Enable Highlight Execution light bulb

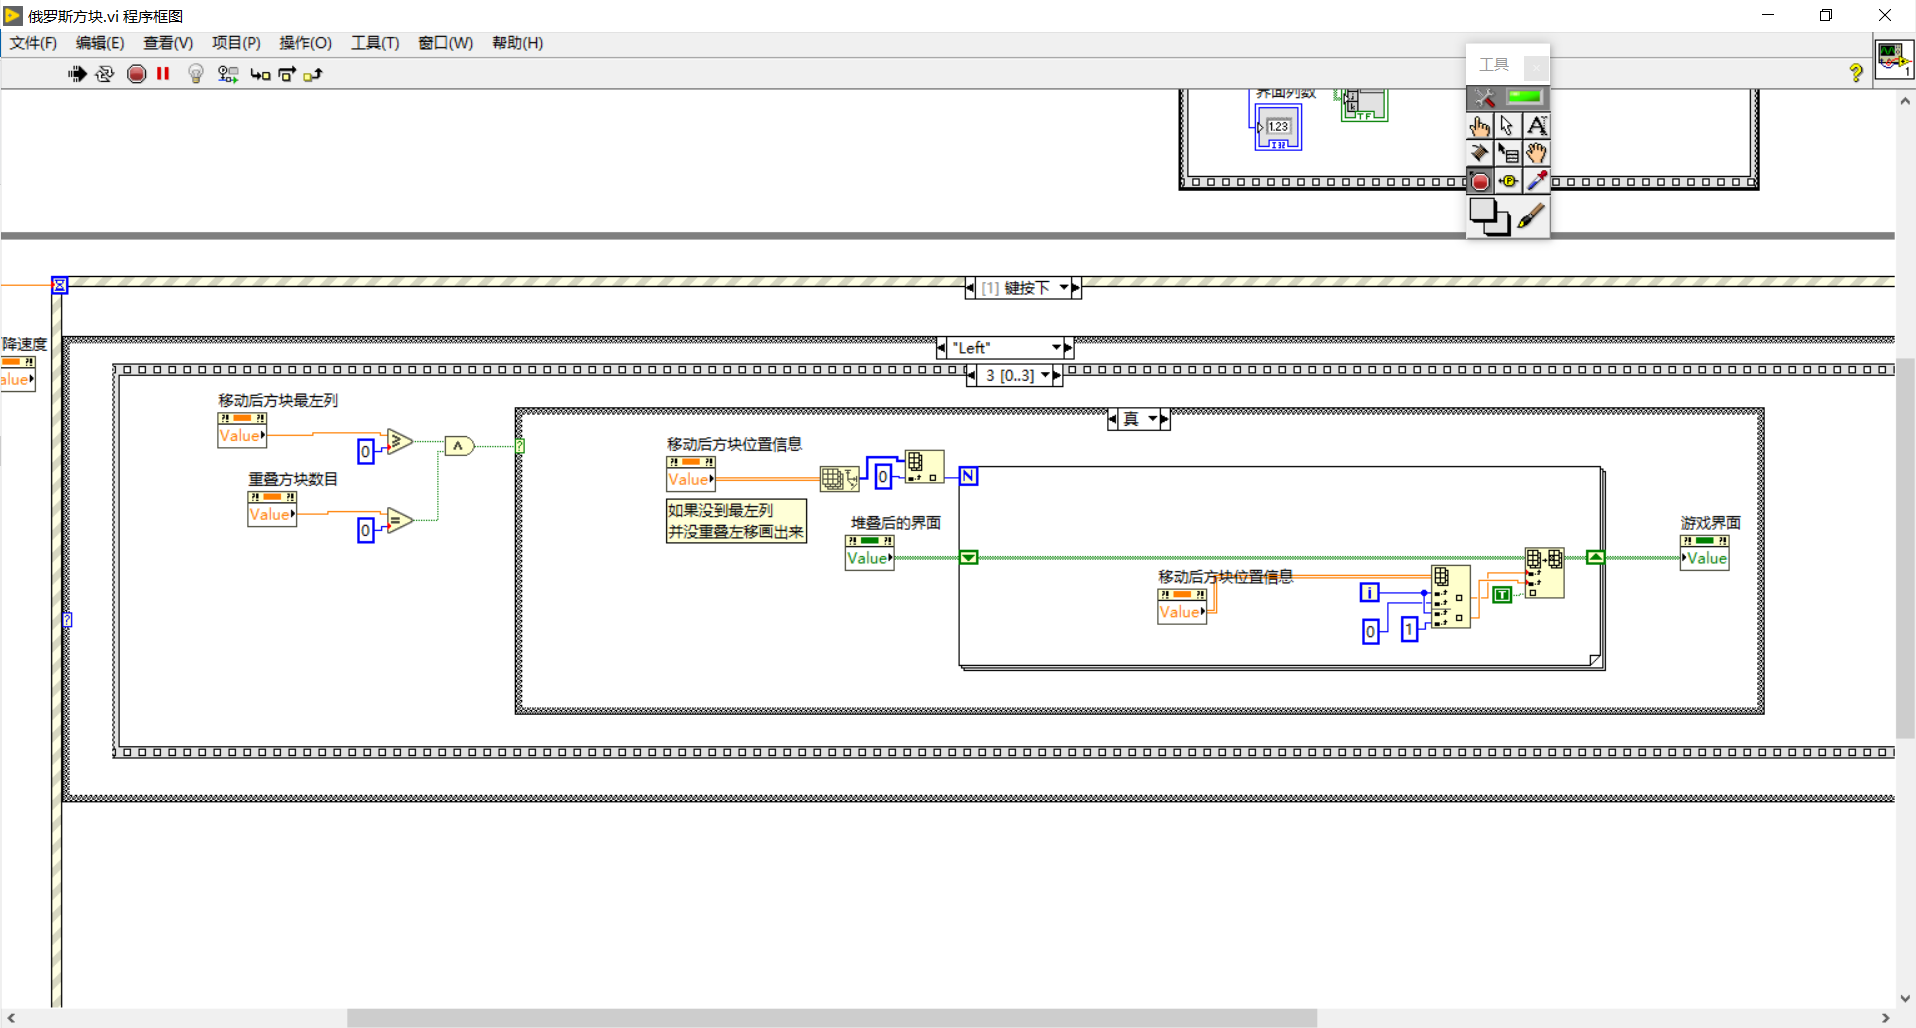[196, 73]
